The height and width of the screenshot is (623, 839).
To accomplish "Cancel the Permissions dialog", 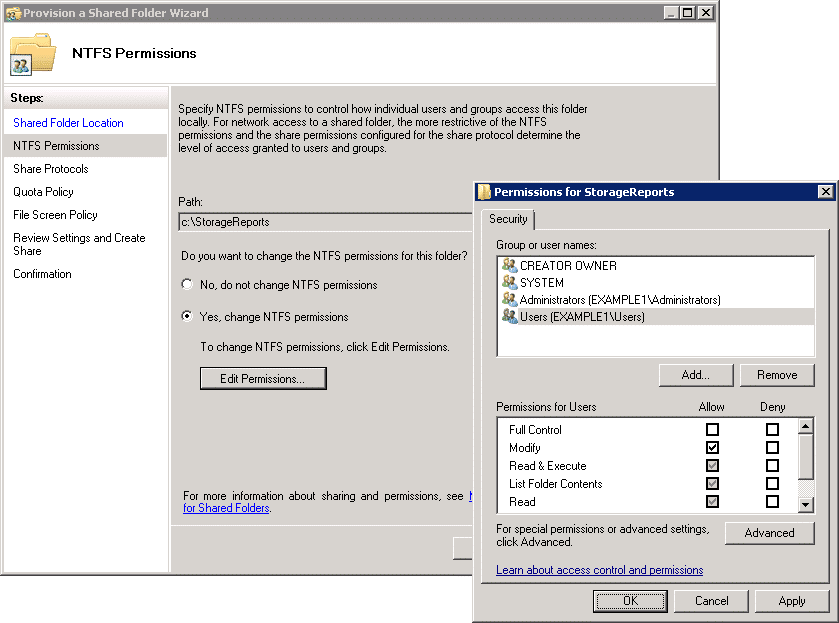I will pyautogui.click(x=711, y=601).
